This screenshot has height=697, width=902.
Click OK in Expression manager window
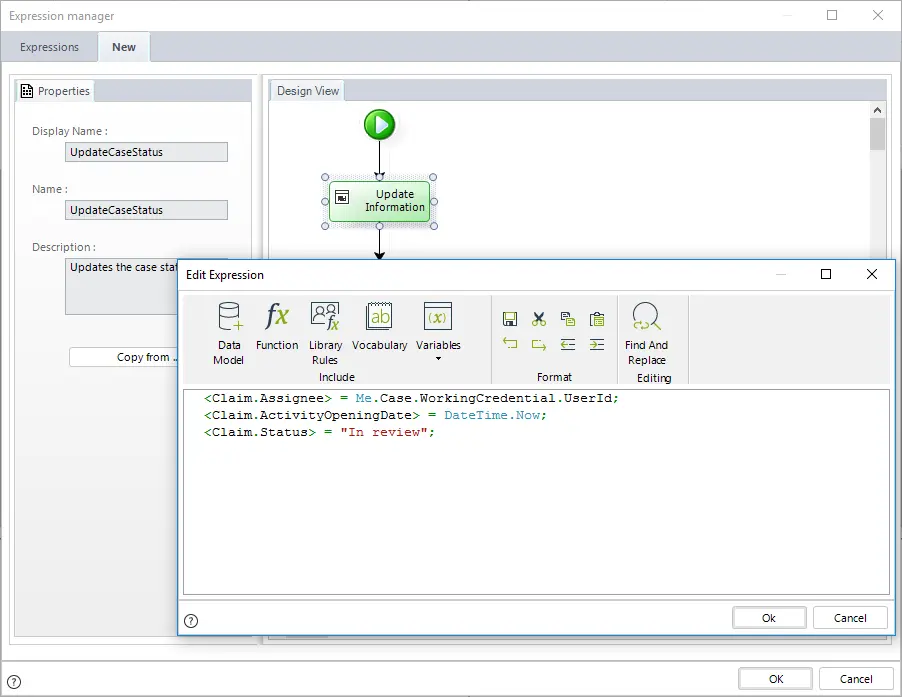click(775, 679)
